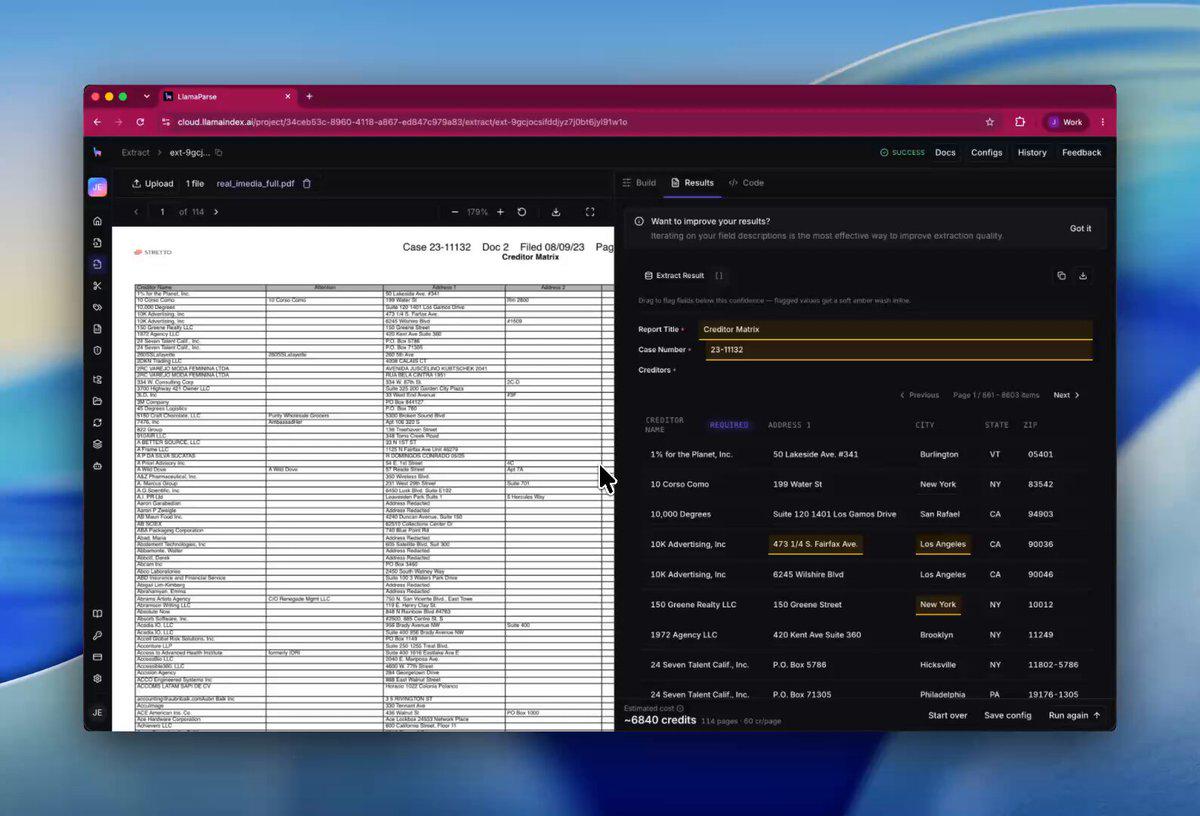The width and height of the screenshot is (1200, 816).
Task: Switch to the Build tab
Action: [639, 183]
